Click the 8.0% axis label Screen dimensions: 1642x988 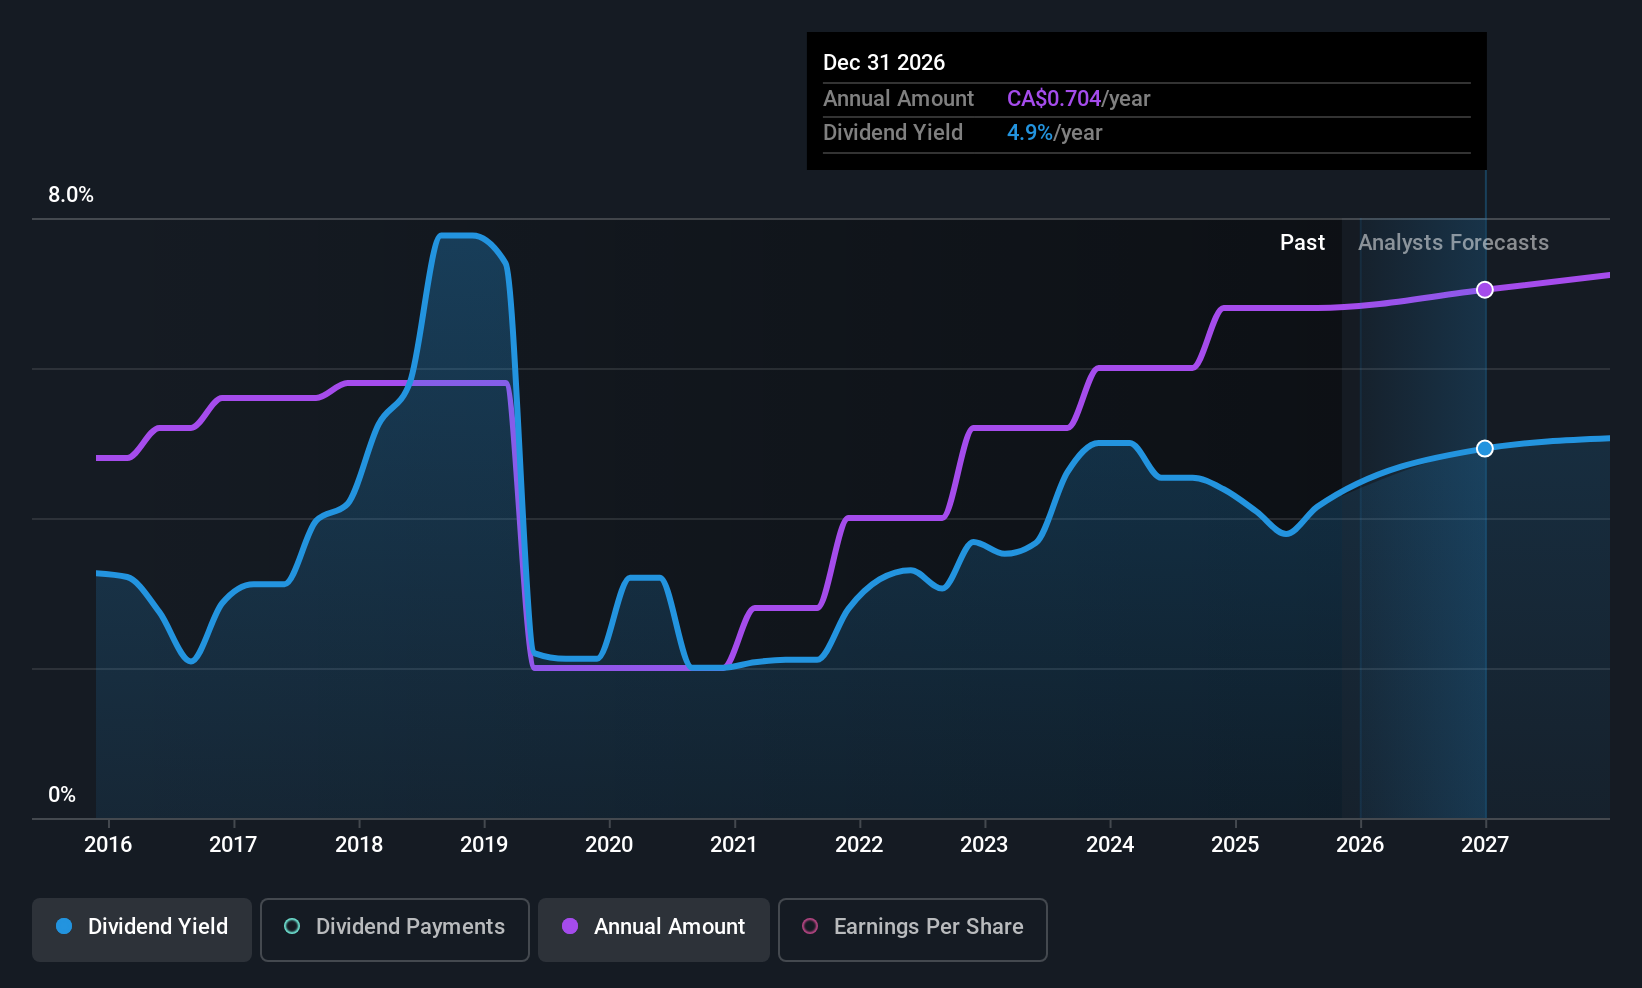tap(70, 195)
